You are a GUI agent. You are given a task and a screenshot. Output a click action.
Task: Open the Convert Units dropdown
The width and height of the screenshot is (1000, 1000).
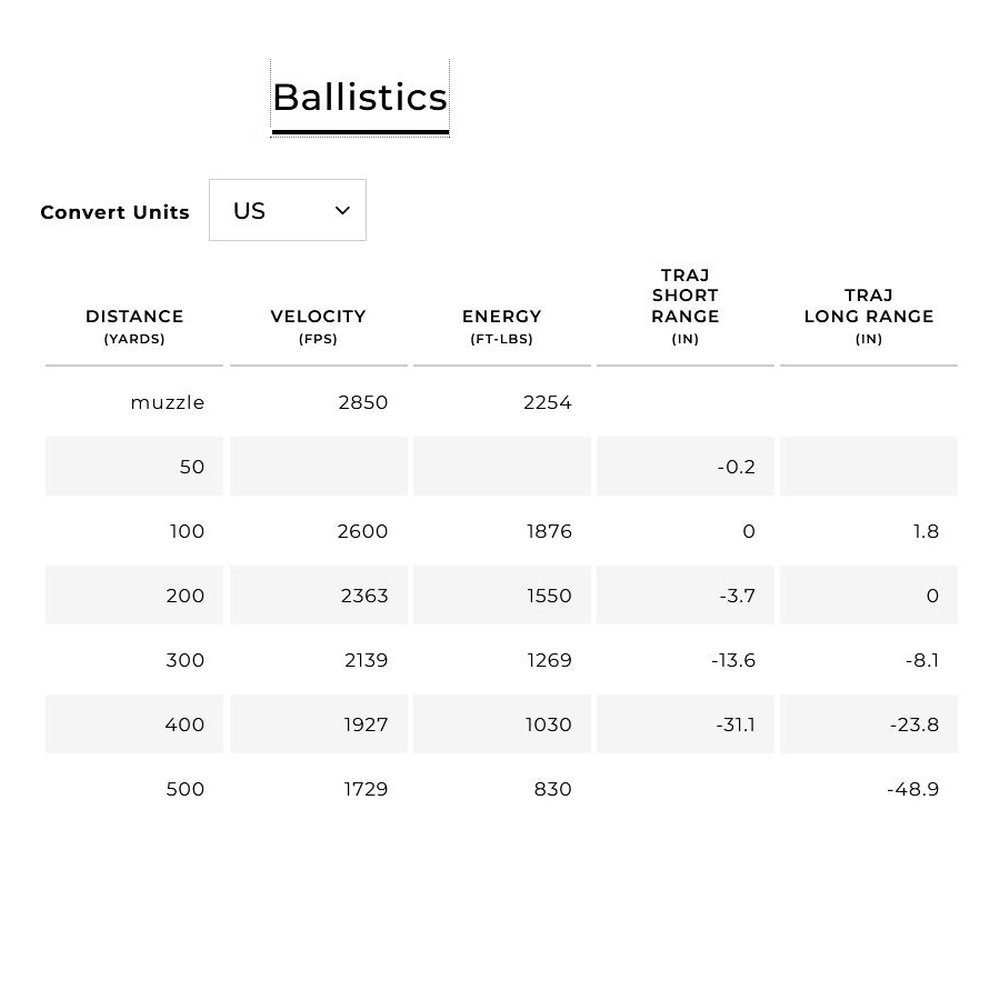click(x=288, y=210)
